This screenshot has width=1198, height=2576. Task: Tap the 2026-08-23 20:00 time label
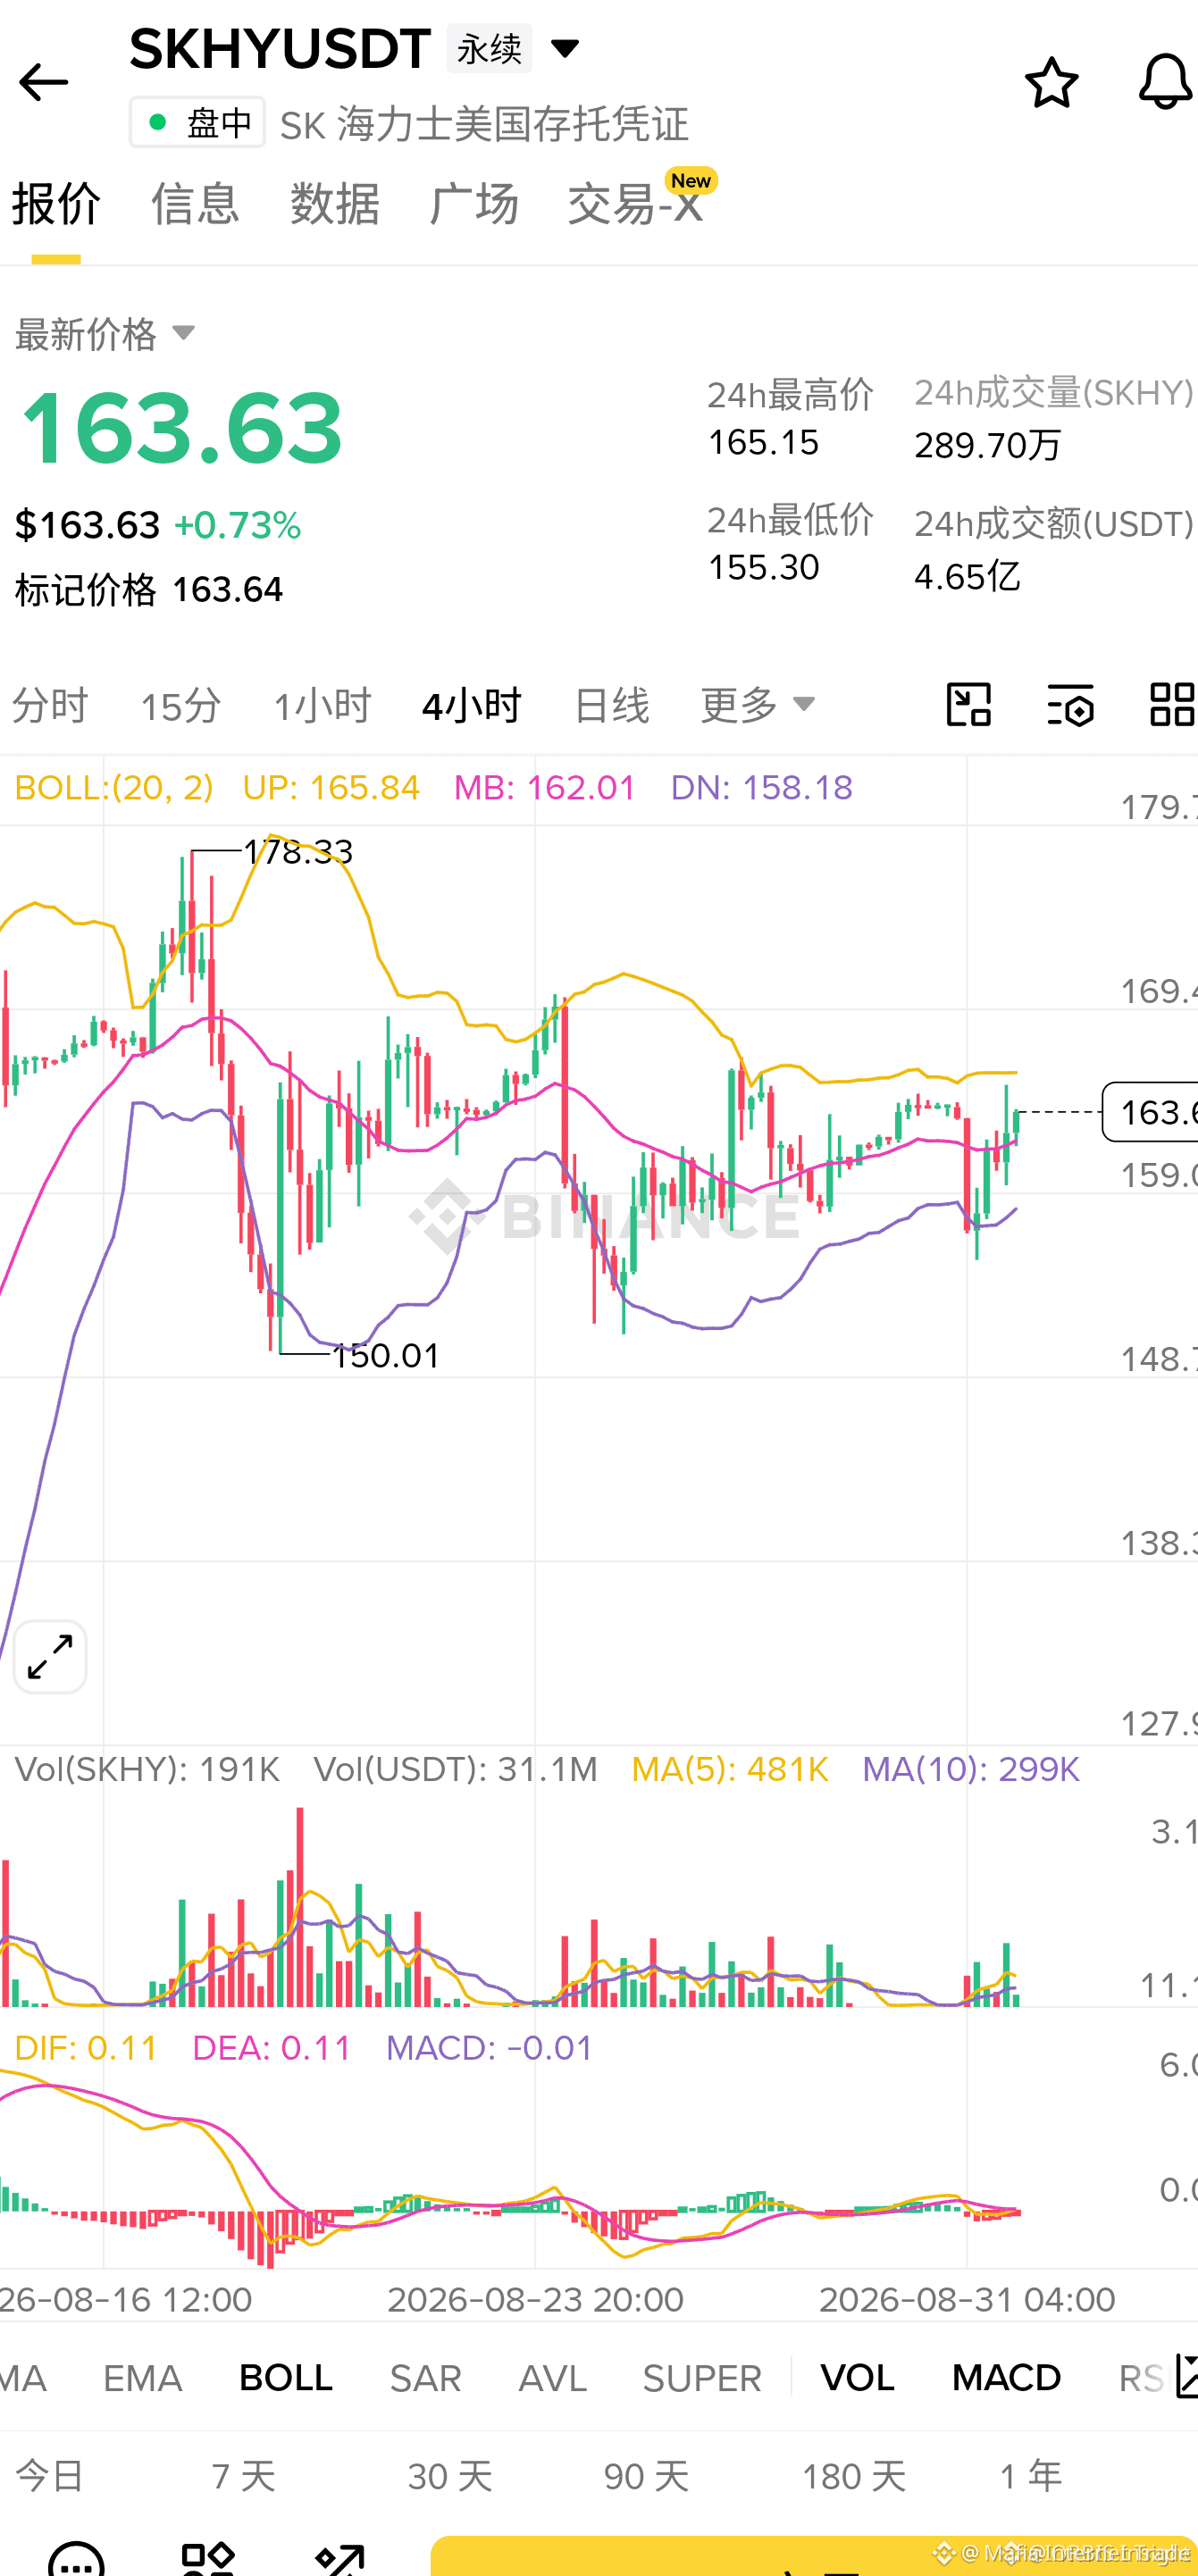coord(535,2298)
